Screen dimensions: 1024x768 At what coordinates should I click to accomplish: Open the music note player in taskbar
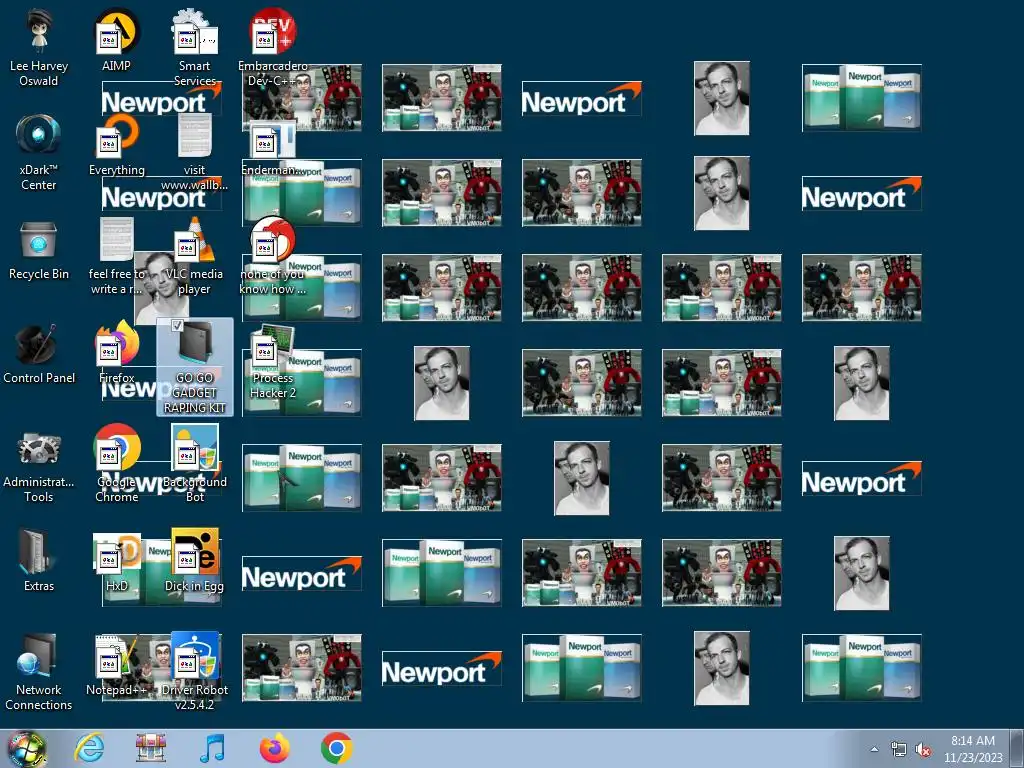click(x=212, y=748)
